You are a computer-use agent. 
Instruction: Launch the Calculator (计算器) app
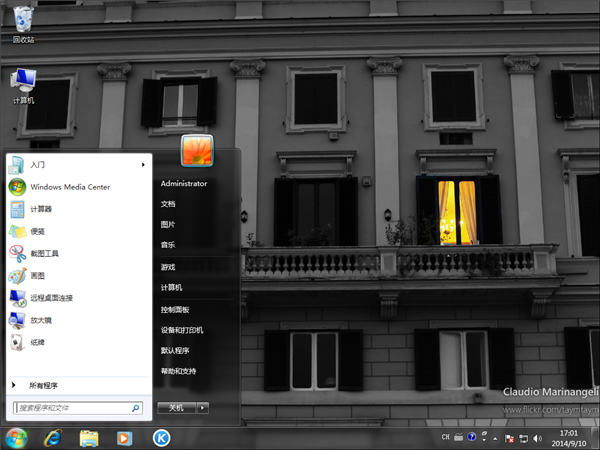point(41,209)
